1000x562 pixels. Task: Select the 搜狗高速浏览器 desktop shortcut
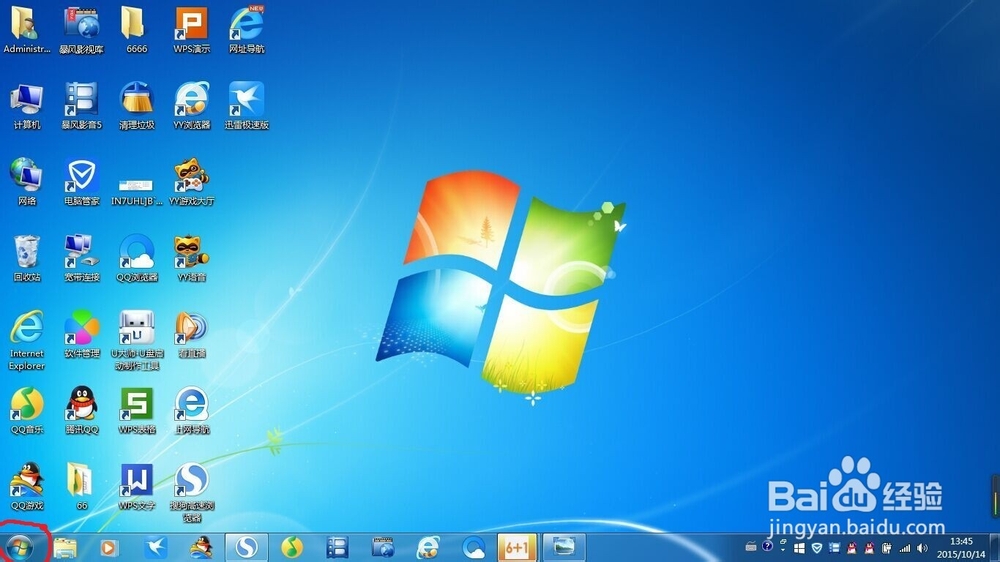[x=191, y=492]
